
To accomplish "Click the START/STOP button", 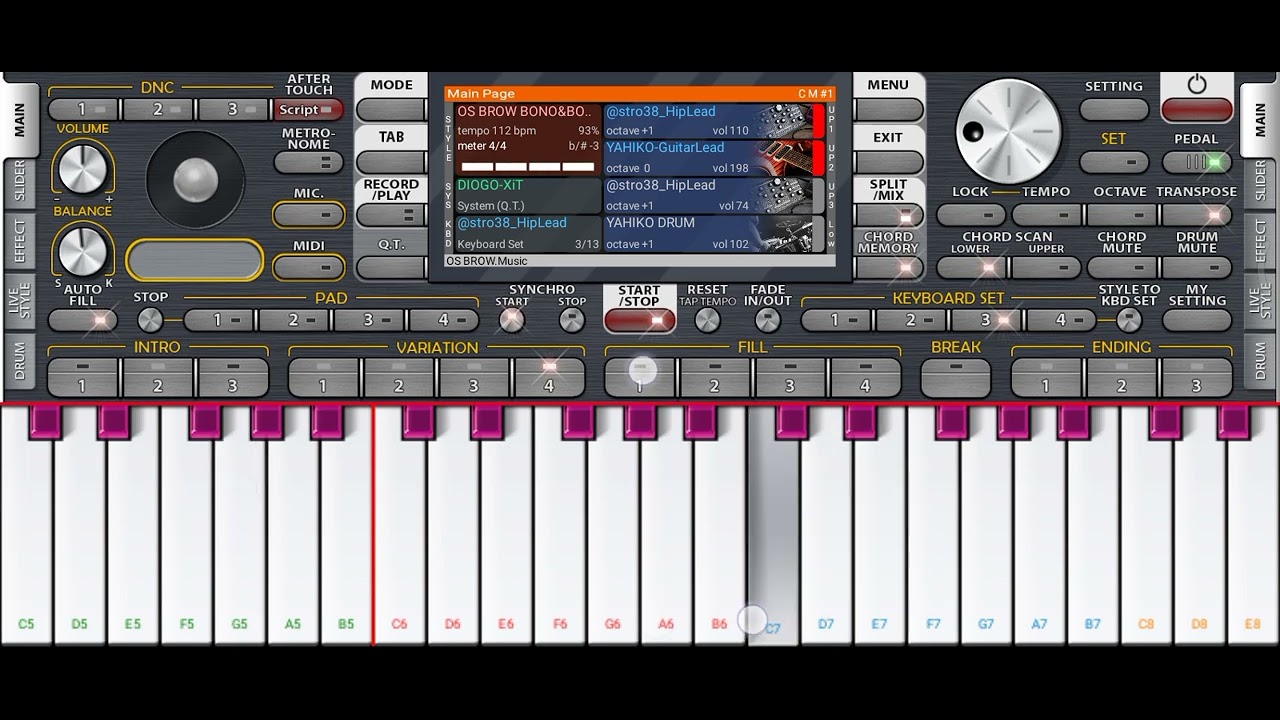I will coord(640,320).
